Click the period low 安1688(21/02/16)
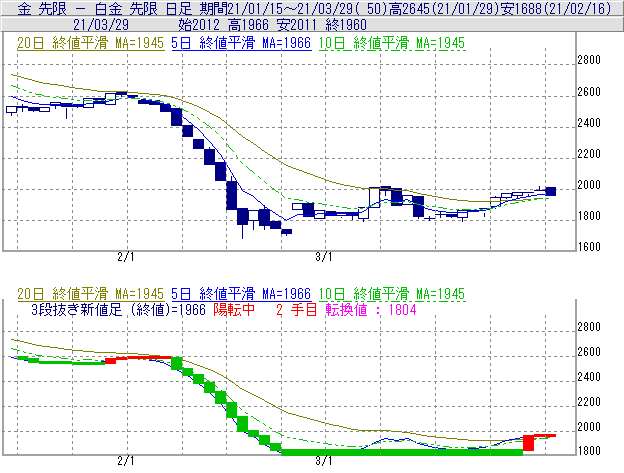Viewport: 624px width, 473px height. click(x=556, y=9)
